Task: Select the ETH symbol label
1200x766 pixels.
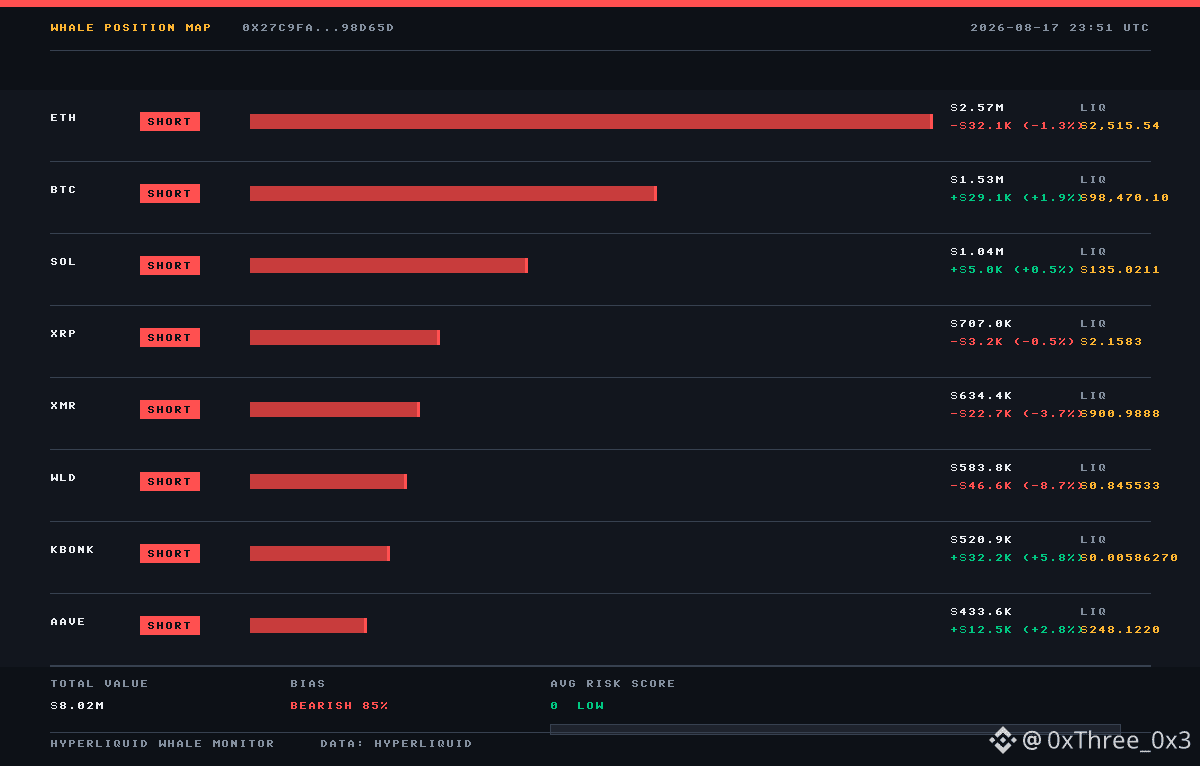Action: [64, 118]
